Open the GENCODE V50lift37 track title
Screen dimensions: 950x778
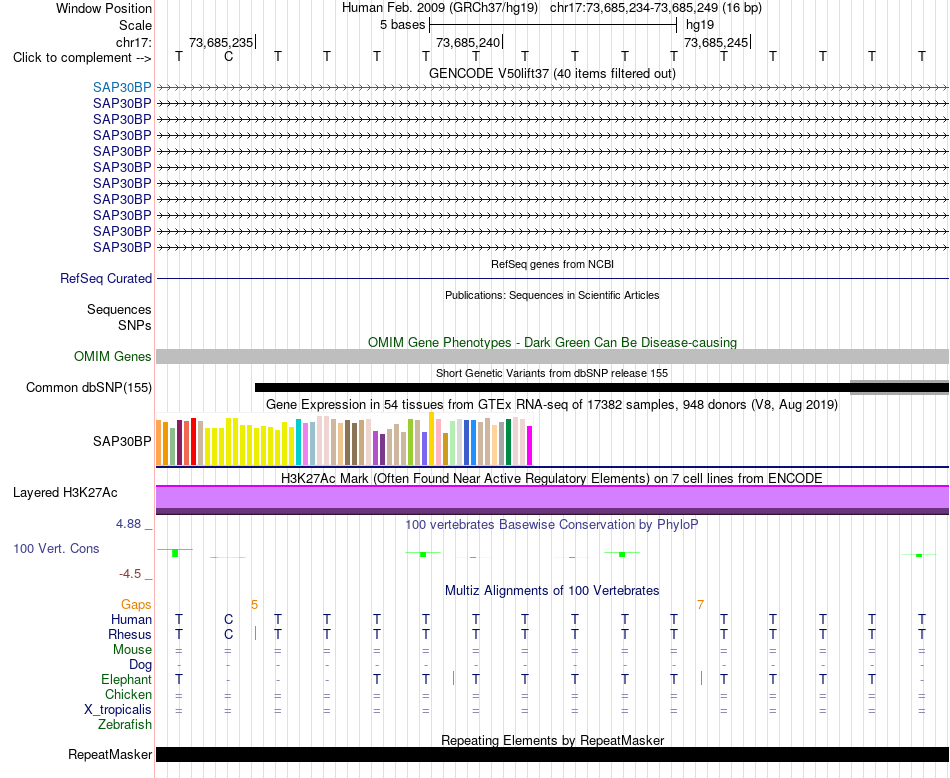552,73
